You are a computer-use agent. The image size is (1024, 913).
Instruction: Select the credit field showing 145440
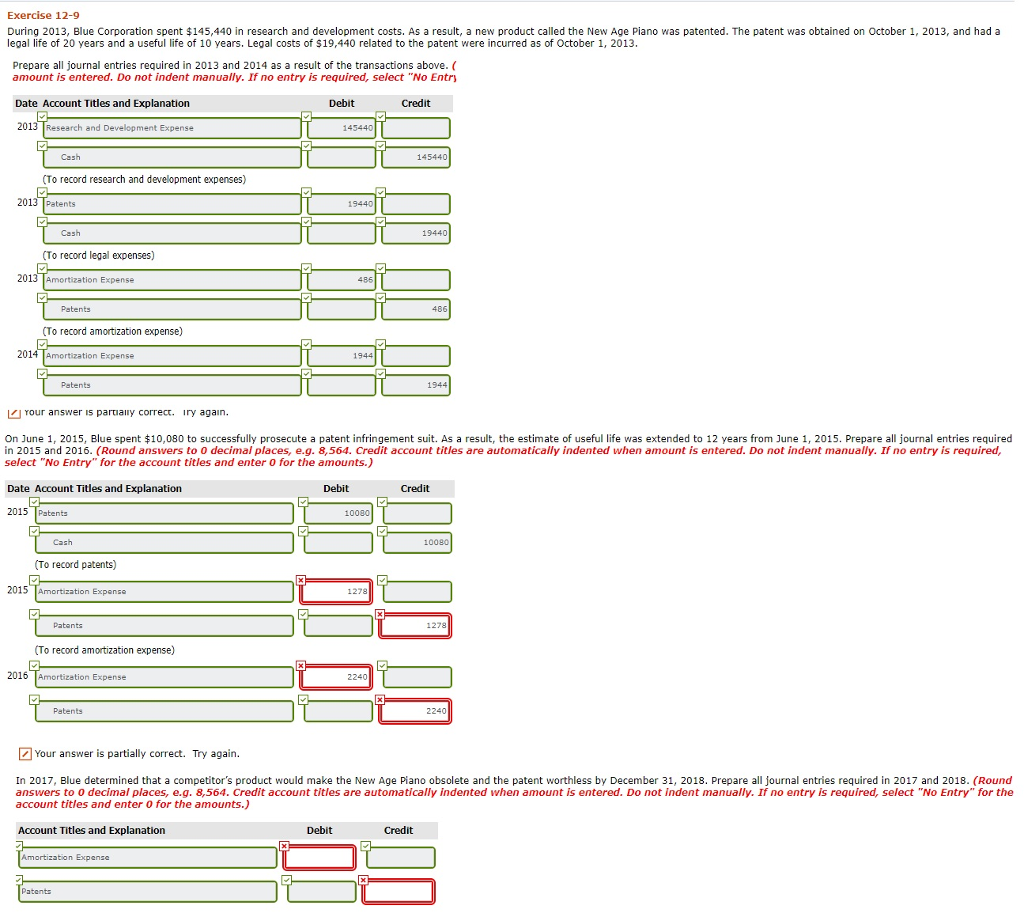point(416,157)
